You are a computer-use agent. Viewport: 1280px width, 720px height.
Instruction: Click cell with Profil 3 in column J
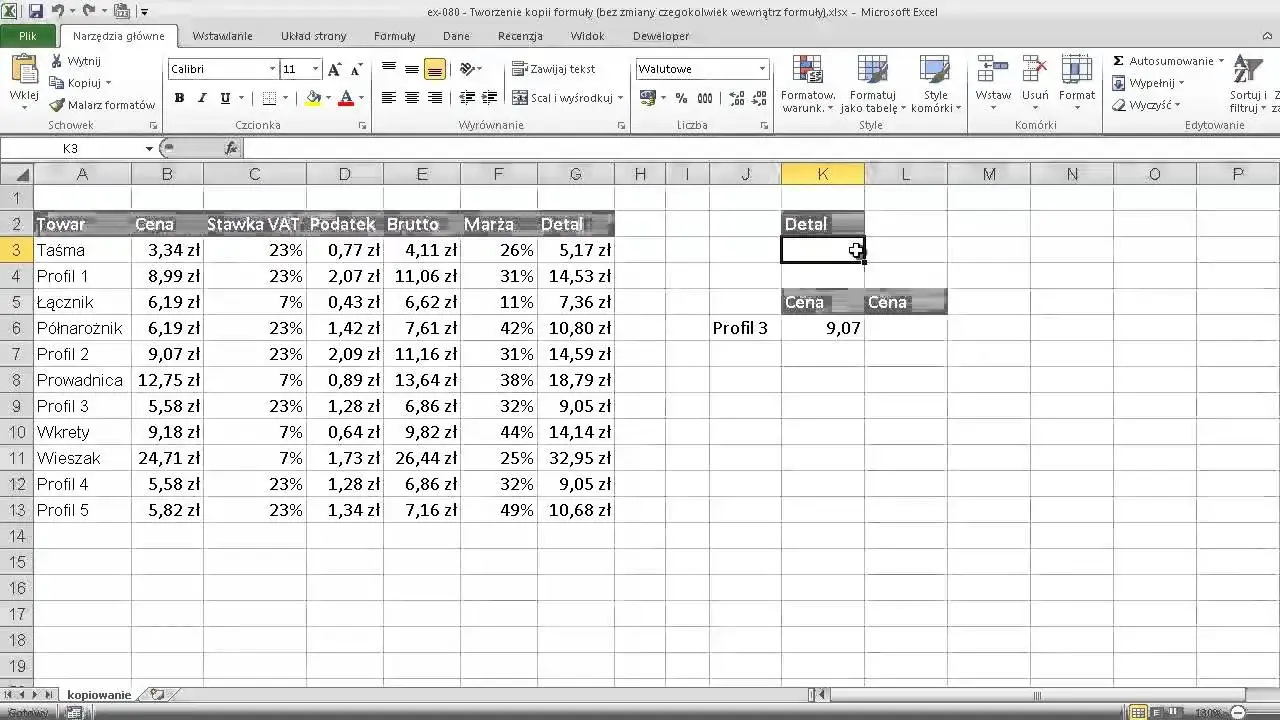(x=745, y=327)
